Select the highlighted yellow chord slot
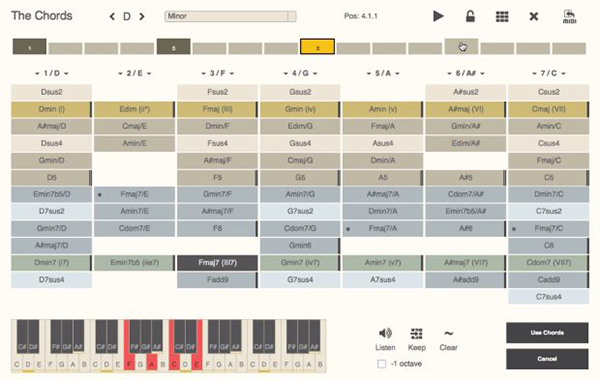600x380 pixels. 317,47
